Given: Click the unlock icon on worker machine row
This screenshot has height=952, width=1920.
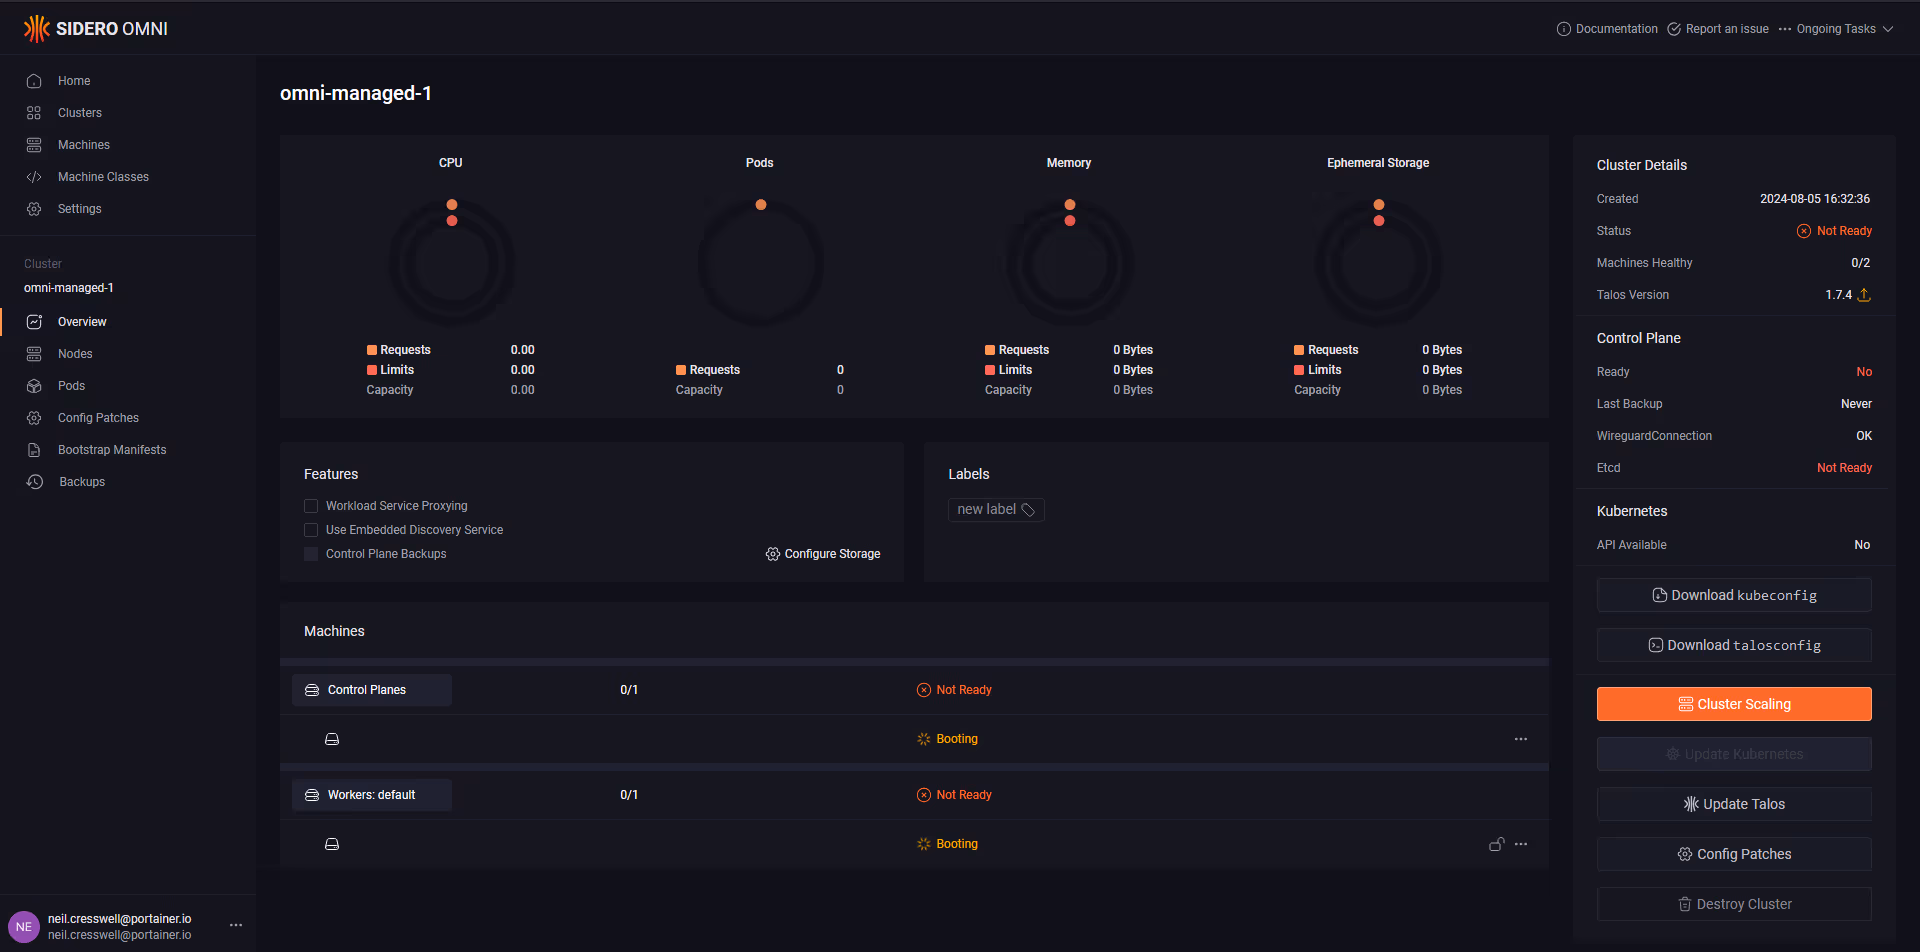Looking at the screenshot, I should tap(1497, 844).
